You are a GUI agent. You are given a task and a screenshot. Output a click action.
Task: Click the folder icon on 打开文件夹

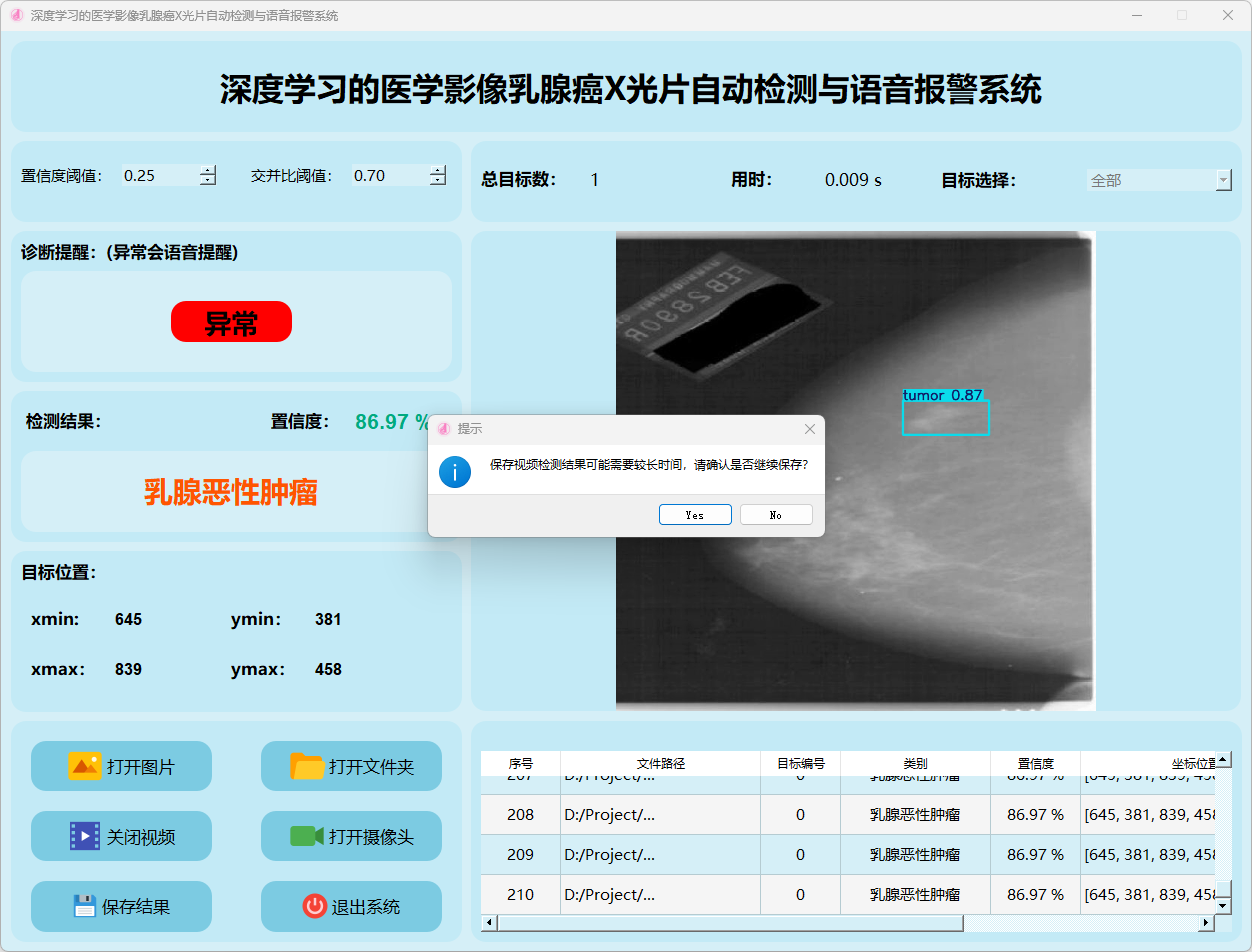307,766
